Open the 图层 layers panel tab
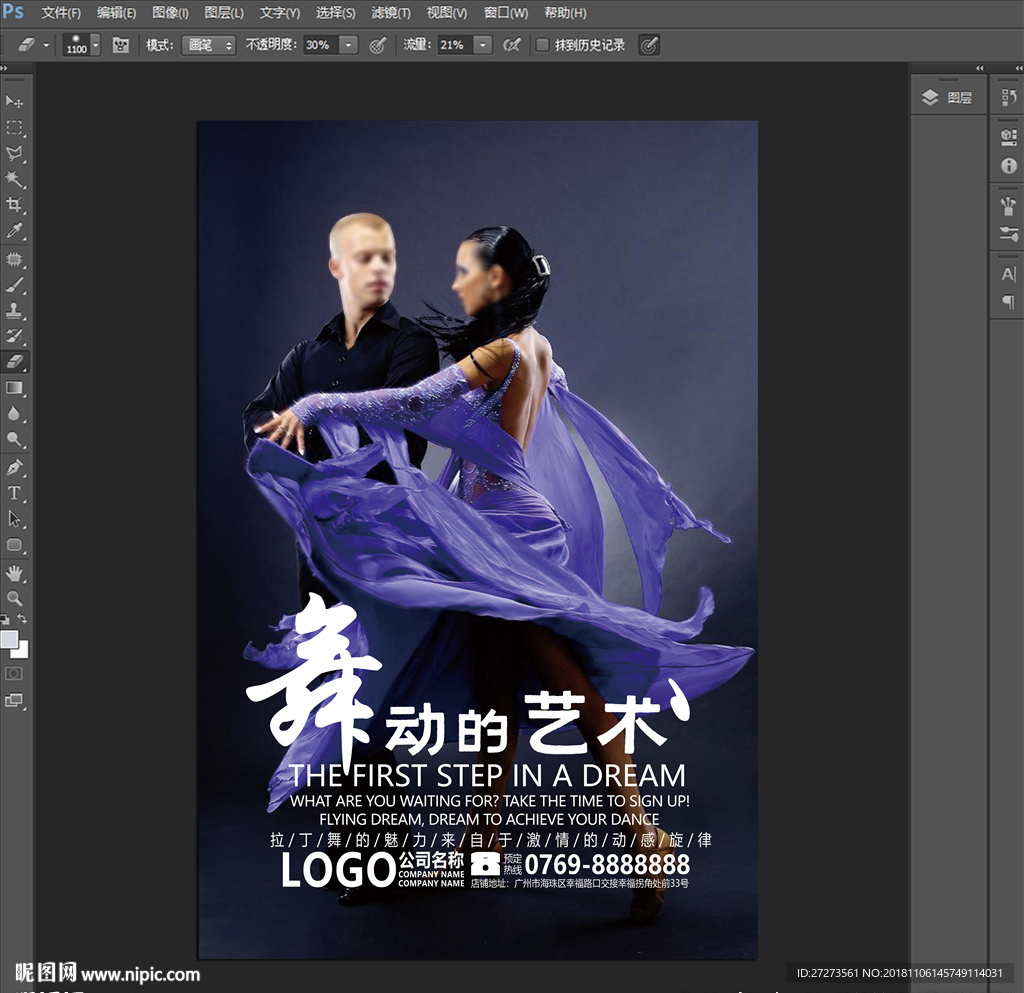This screenshot has height=993, width=1024. pos(948,98)
